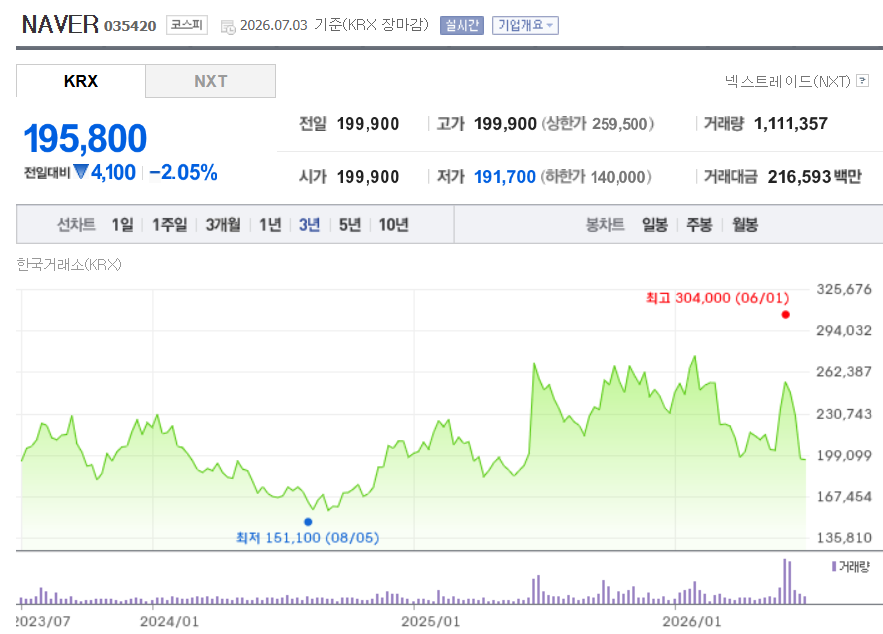Open the 기업개요 dropdown

(x=525, y=25)
